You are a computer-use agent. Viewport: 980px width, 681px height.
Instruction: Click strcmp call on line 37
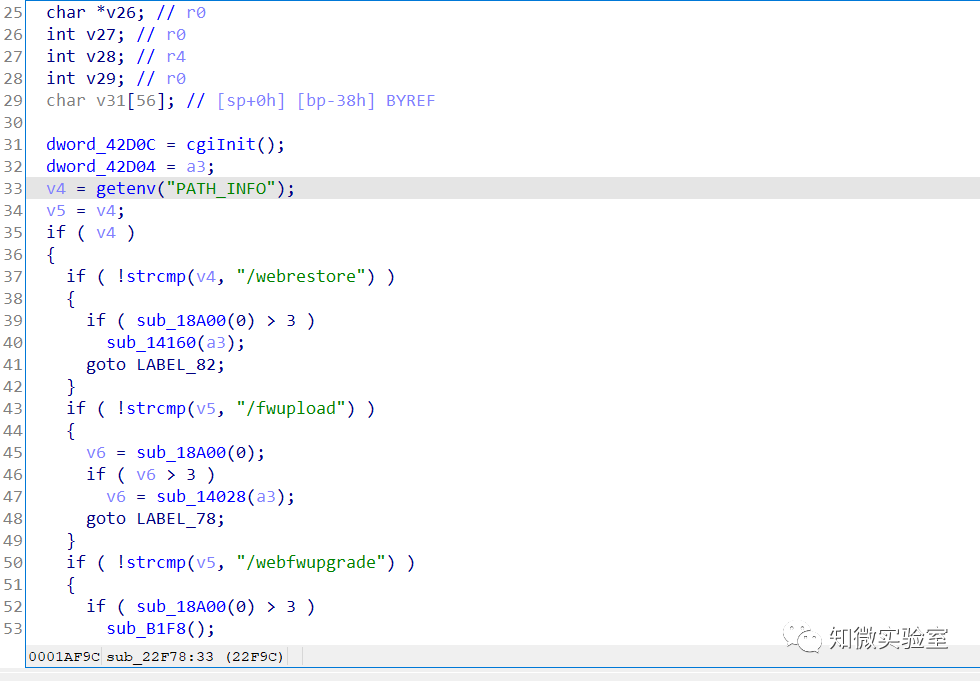pyautogui.click(x=156, y=276)
